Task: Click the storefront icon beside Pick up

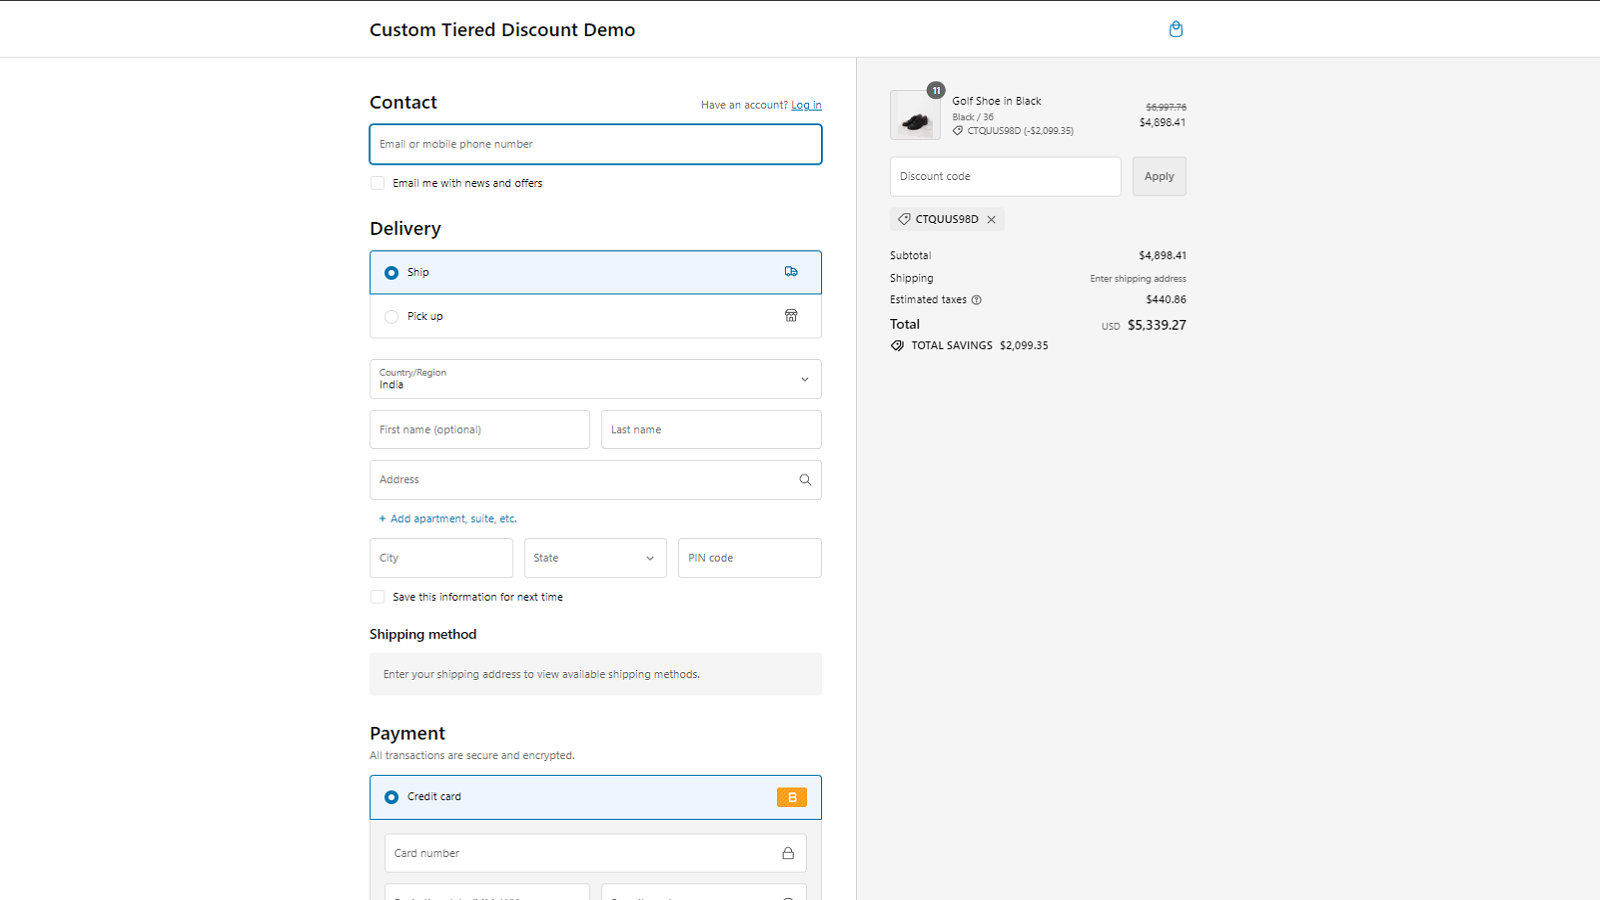Action: 791,315
